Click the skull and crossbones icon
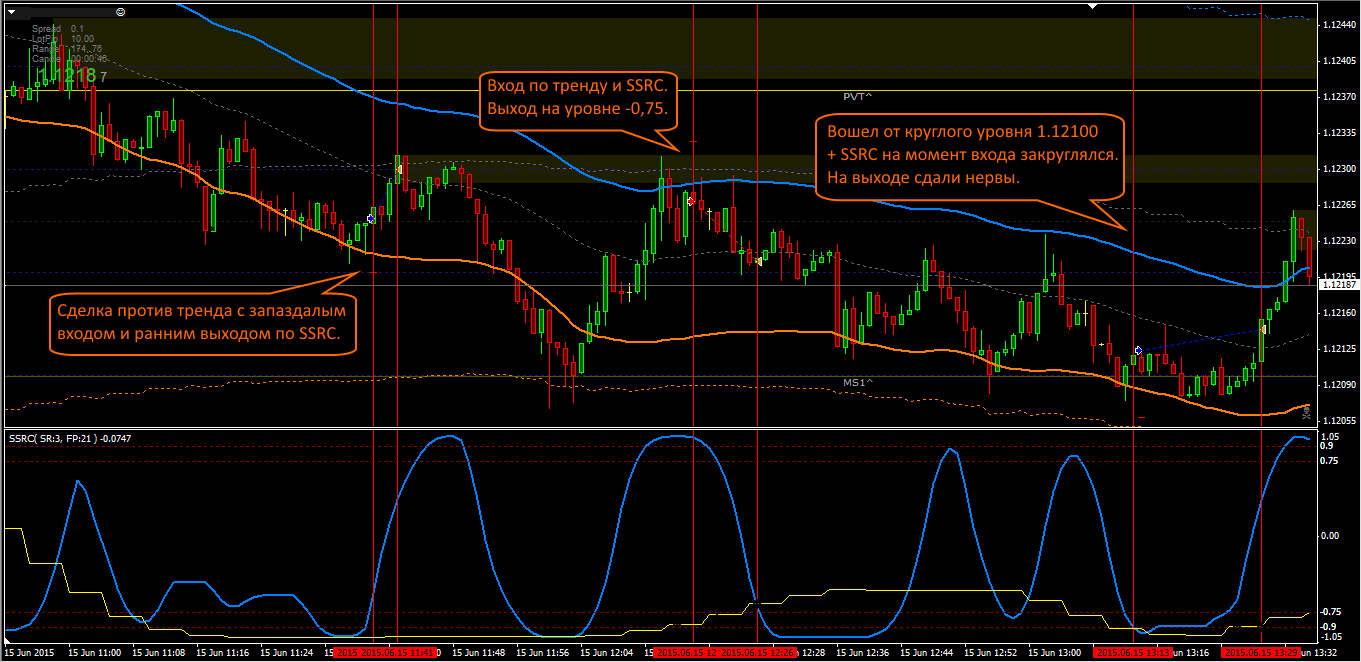 pyautogui.click(x=1305, y=412)
